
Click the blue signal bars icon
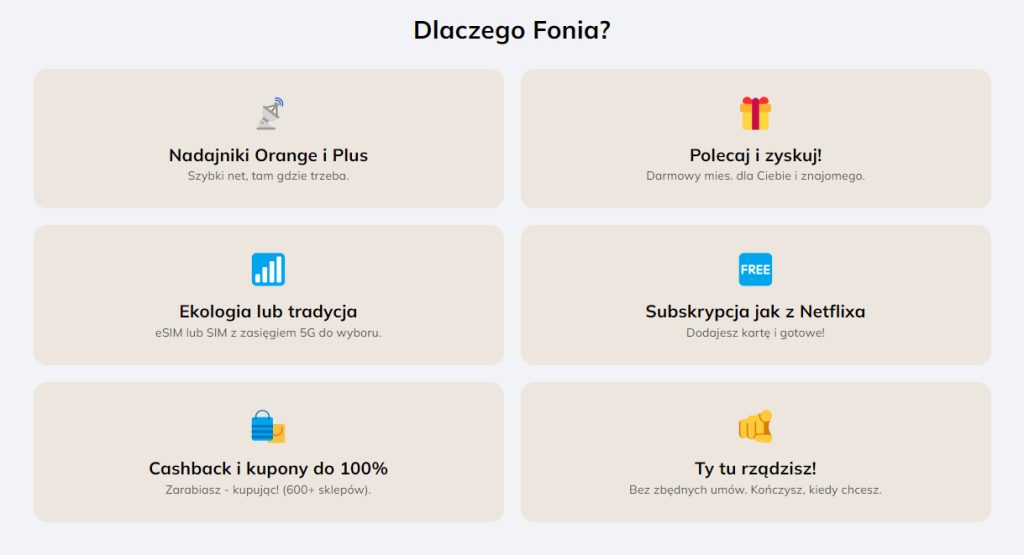click(268, 269)
